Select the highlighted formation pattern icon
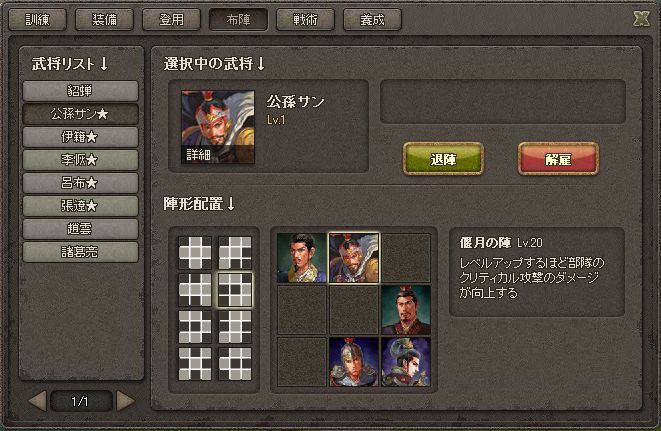 tap(235, 290)
